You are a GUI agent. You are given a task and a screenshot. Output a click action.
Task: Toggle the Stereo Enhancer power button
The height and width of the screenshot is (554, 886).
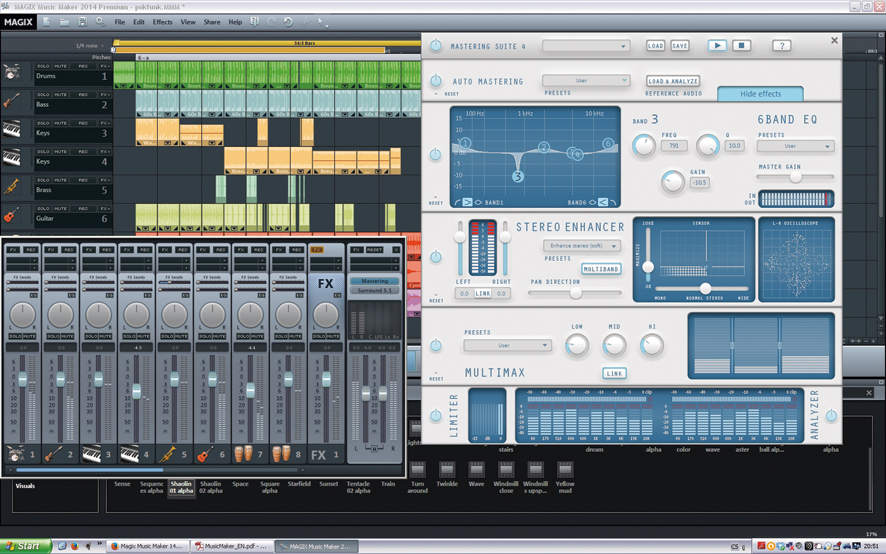(x=436, y=257)
